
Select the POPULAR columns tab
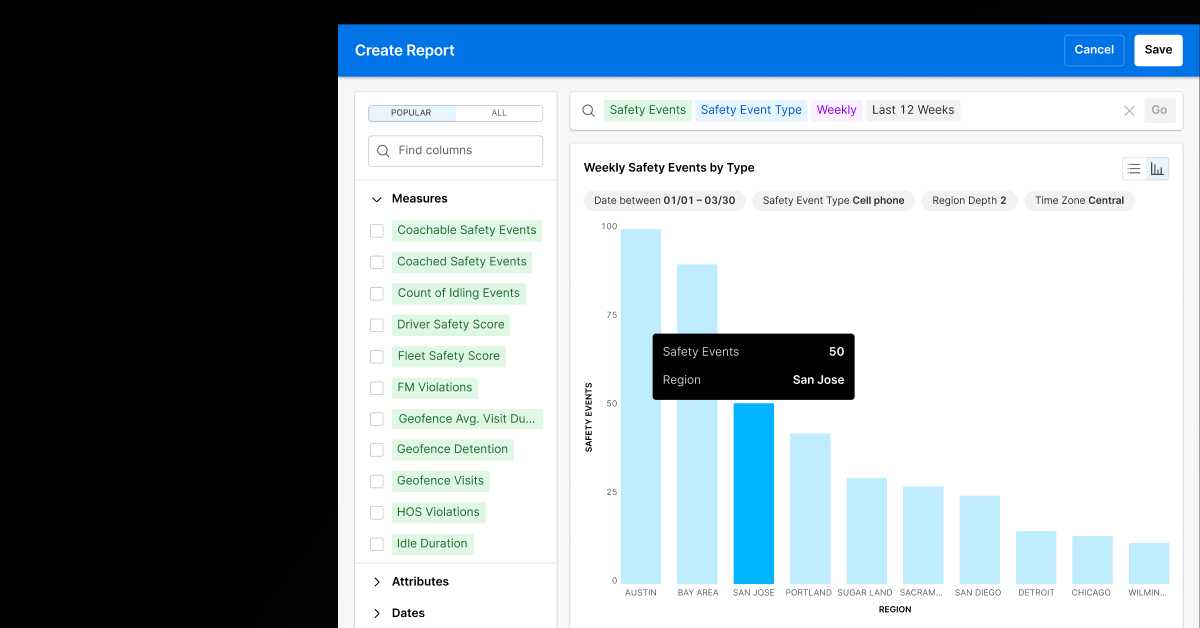[x=411, y=113]
